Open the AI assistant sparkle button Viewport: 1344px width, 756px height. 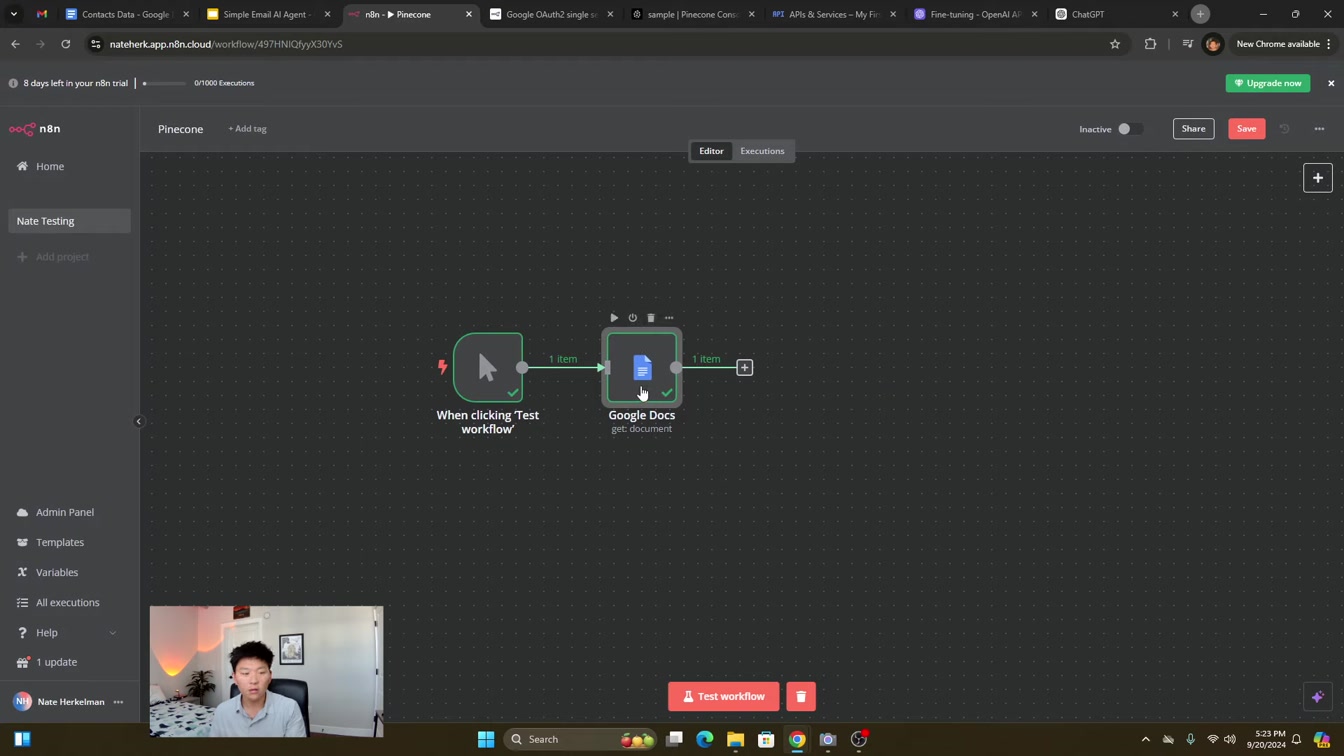click(1318, 697)
